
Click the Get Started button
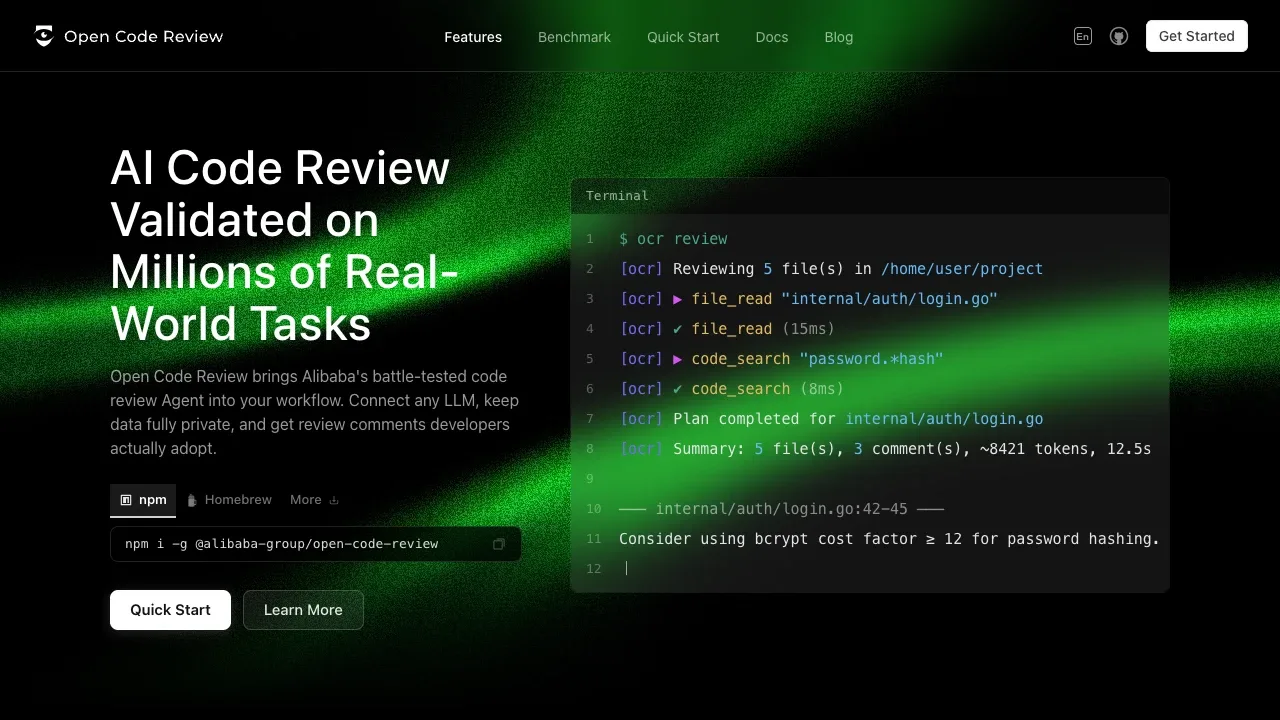1197,36
